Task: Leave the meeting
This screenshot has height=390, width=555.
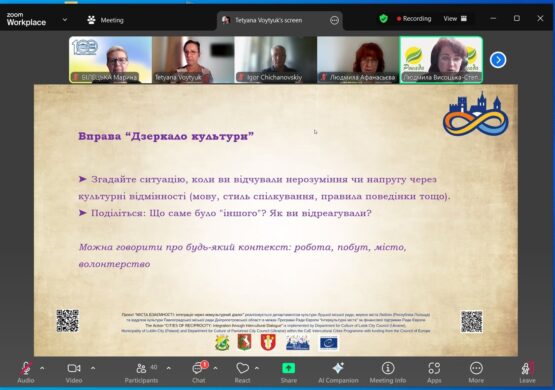Action: [x=527, y=372]
